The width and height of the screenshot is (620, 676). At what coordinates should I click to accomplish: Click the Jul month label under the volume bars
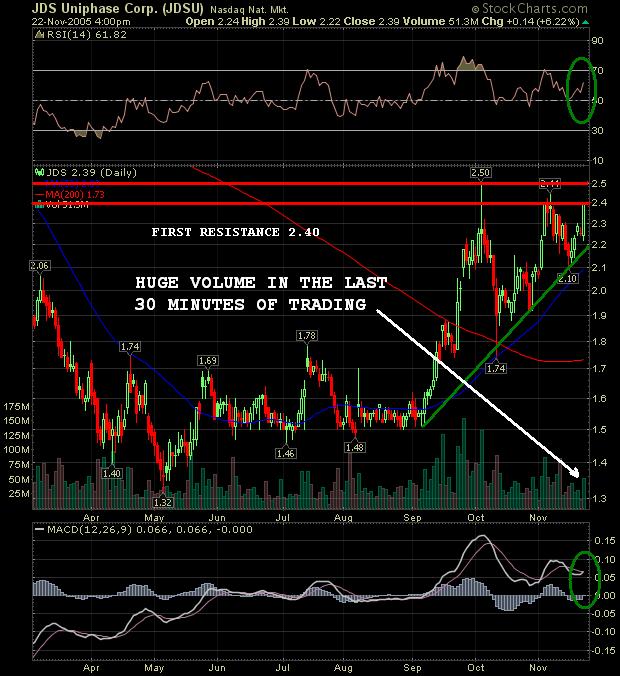coord(282,517)
